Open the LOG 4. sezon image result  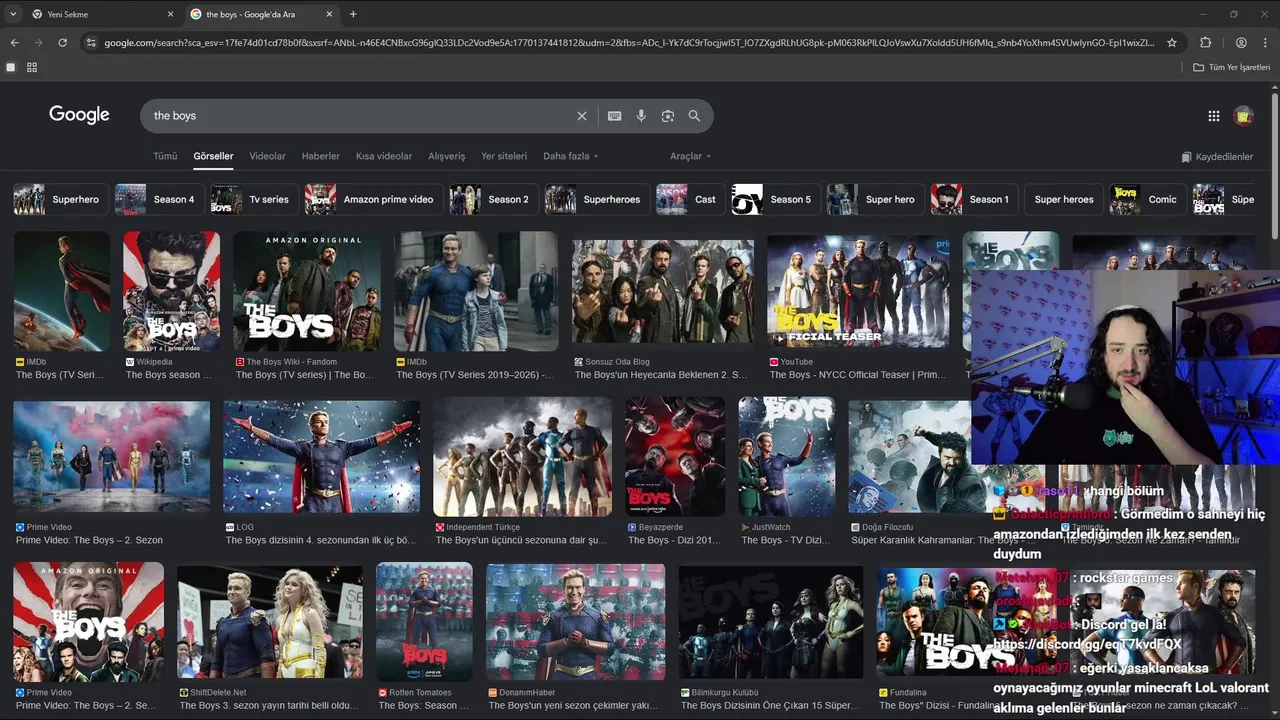(321, 456)
